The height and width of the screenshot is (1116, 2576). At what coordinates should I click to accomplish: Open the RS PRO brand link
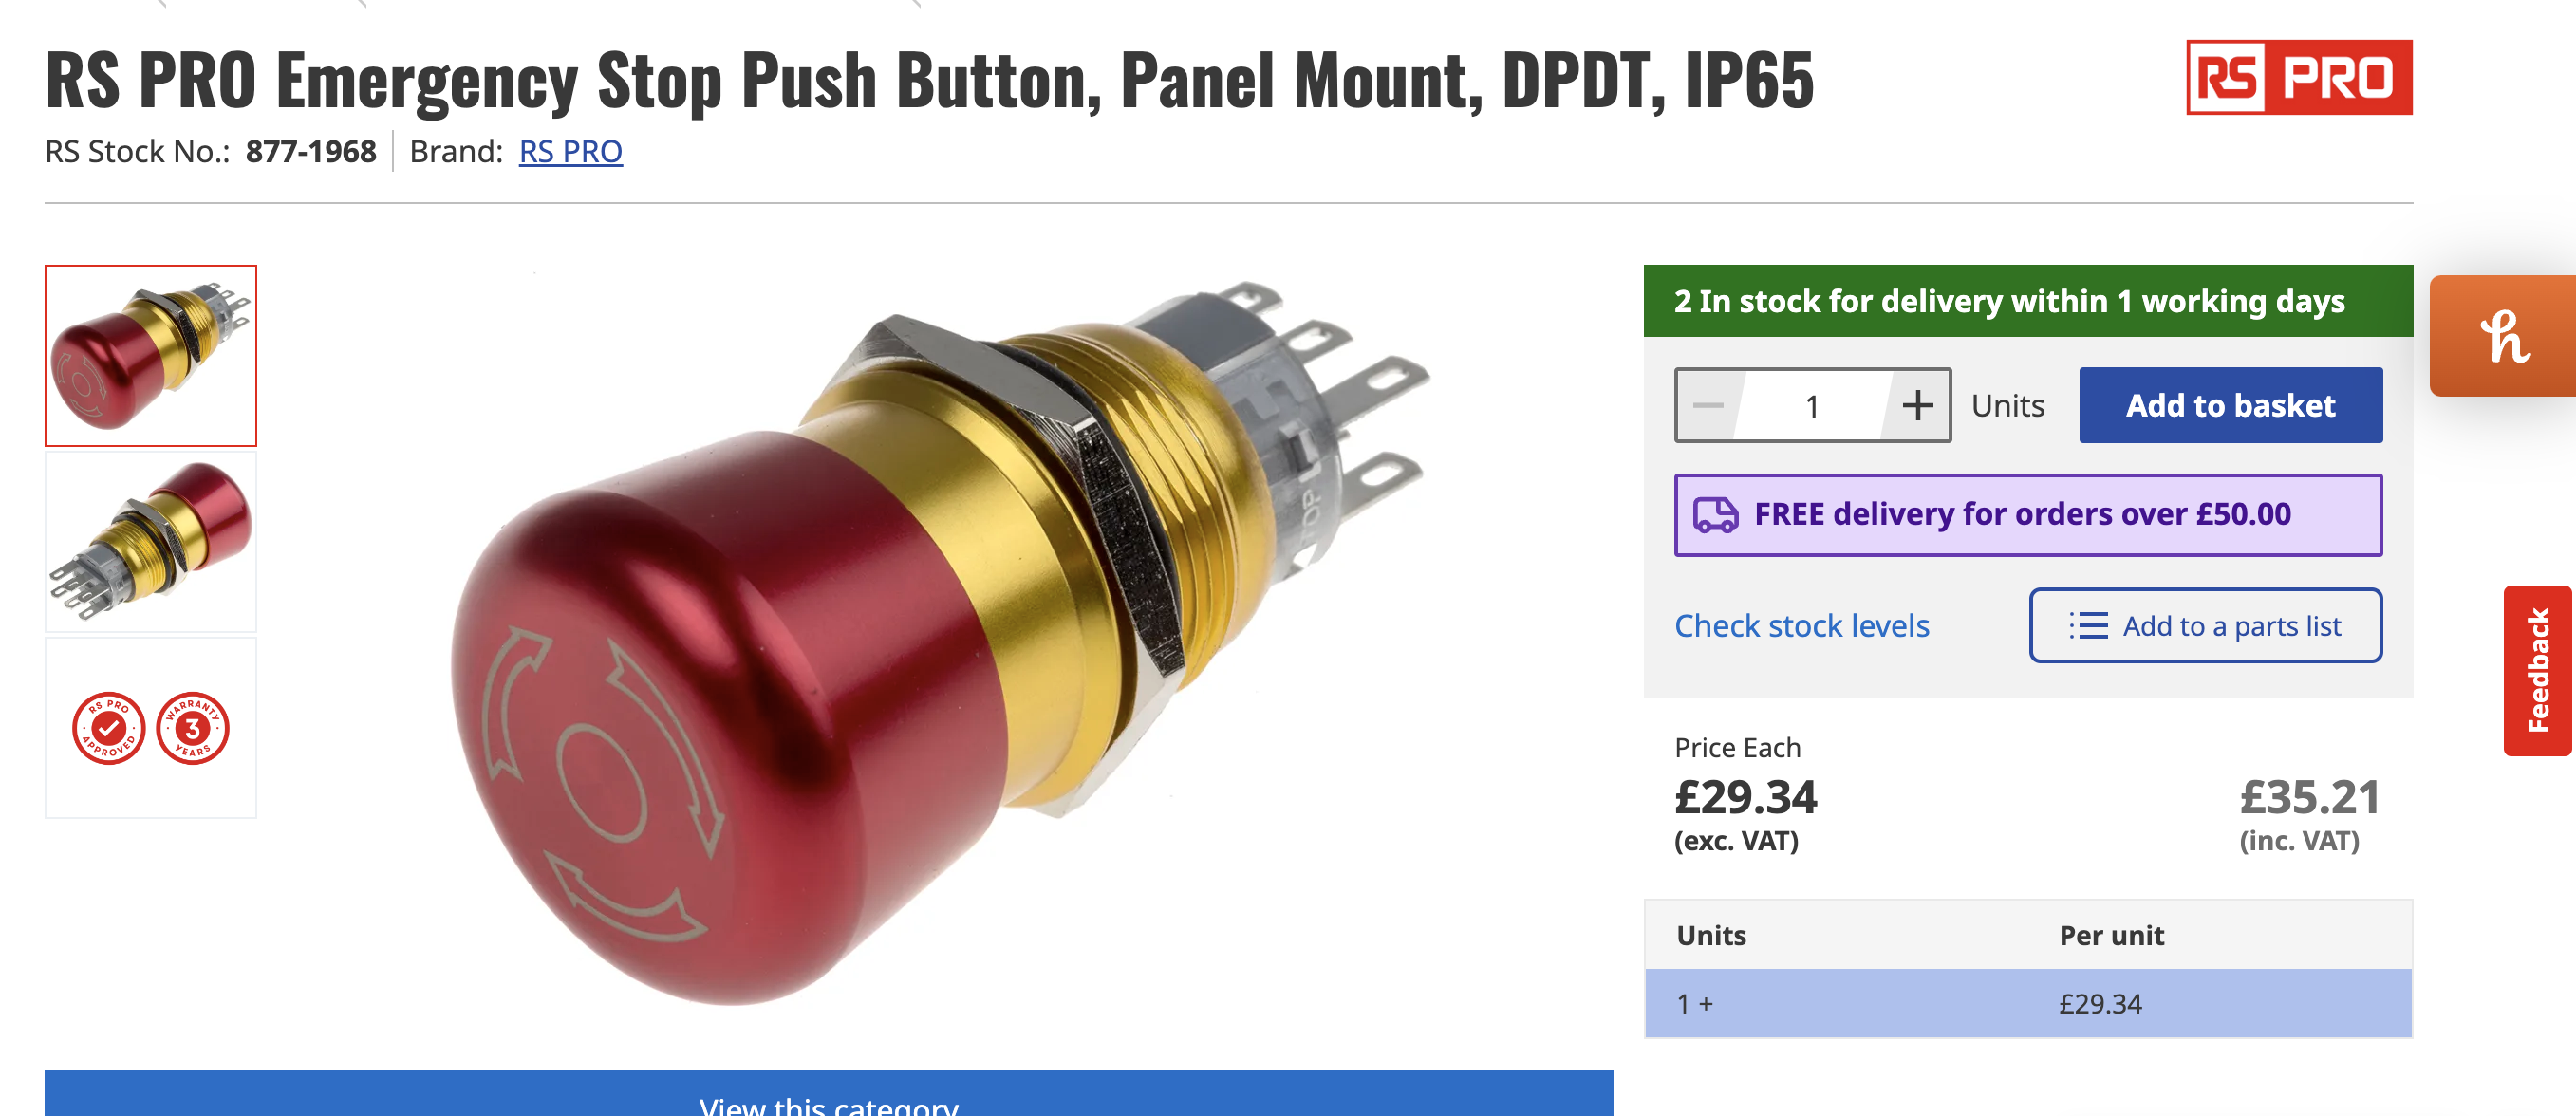click(570, 151)
